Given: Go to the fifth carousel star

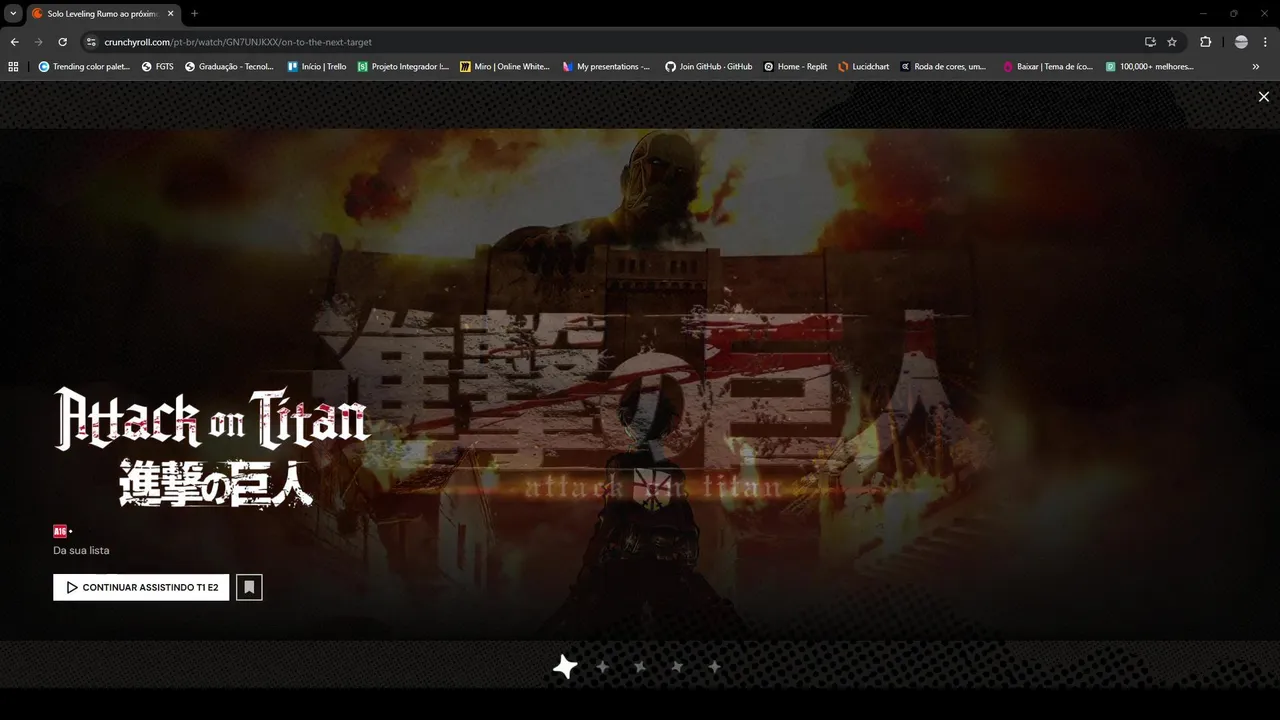Looking at the screenshot, I should coord(714,666).
